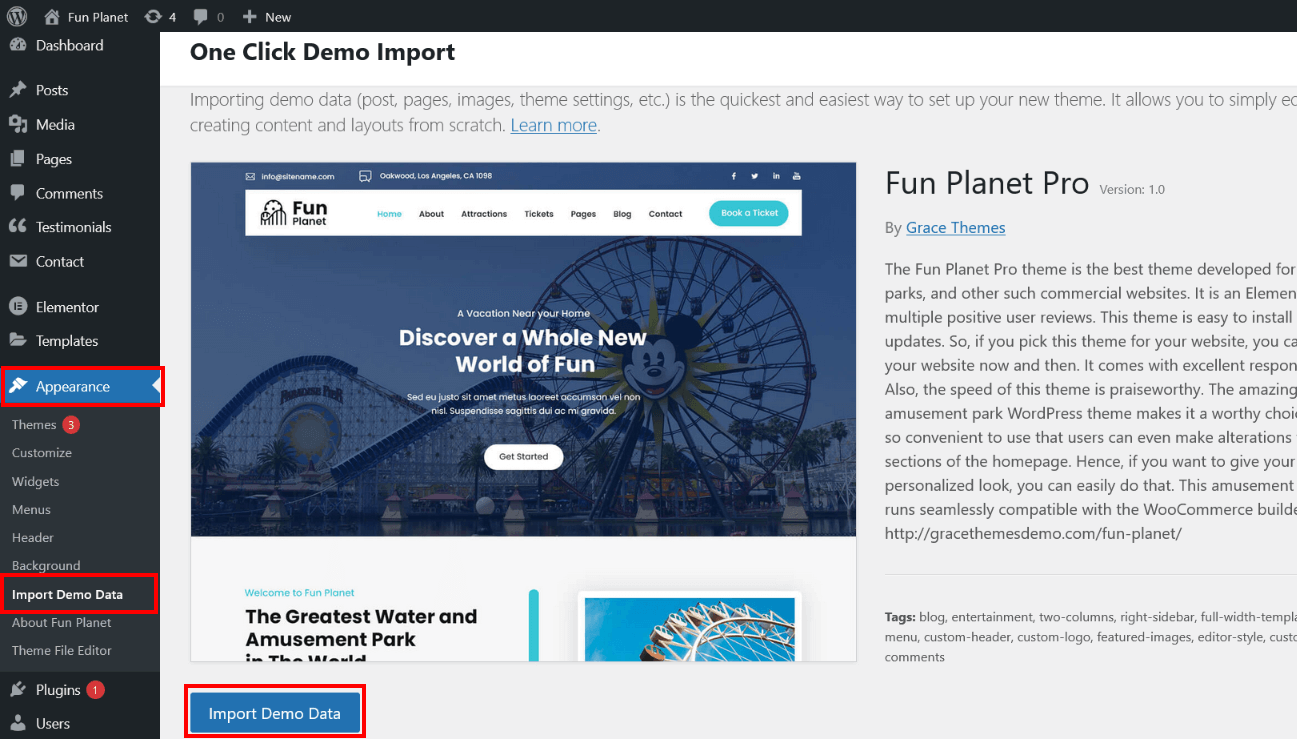Open Widgets submenu item
The height and width of the screenshot is (739, 1297).
36,481
